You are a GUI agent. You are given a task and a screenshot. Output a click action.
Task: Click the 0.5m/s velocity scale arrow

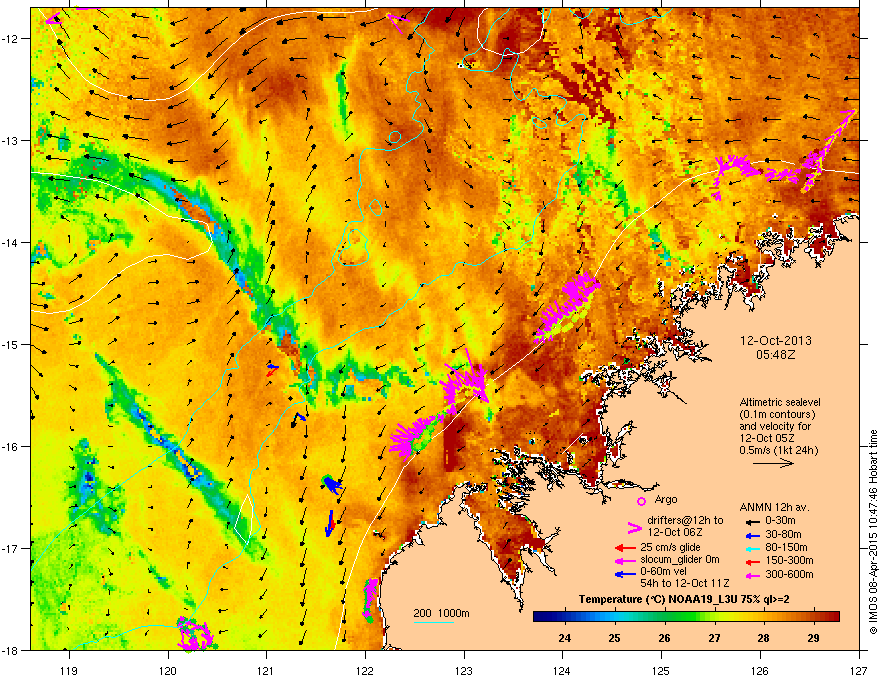pyautogui.click(x=773, y=463)
